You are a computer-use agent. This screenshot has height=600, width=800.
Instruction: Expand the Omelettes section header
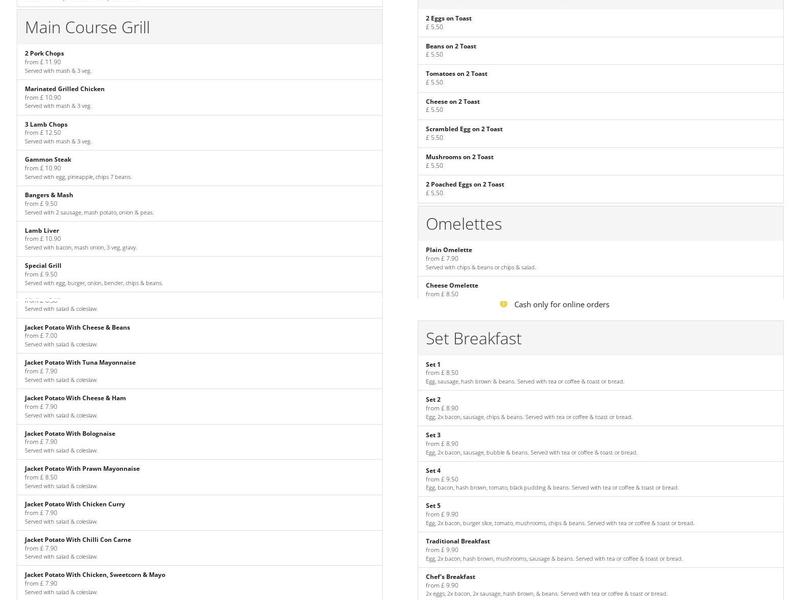tap(600, 224)
